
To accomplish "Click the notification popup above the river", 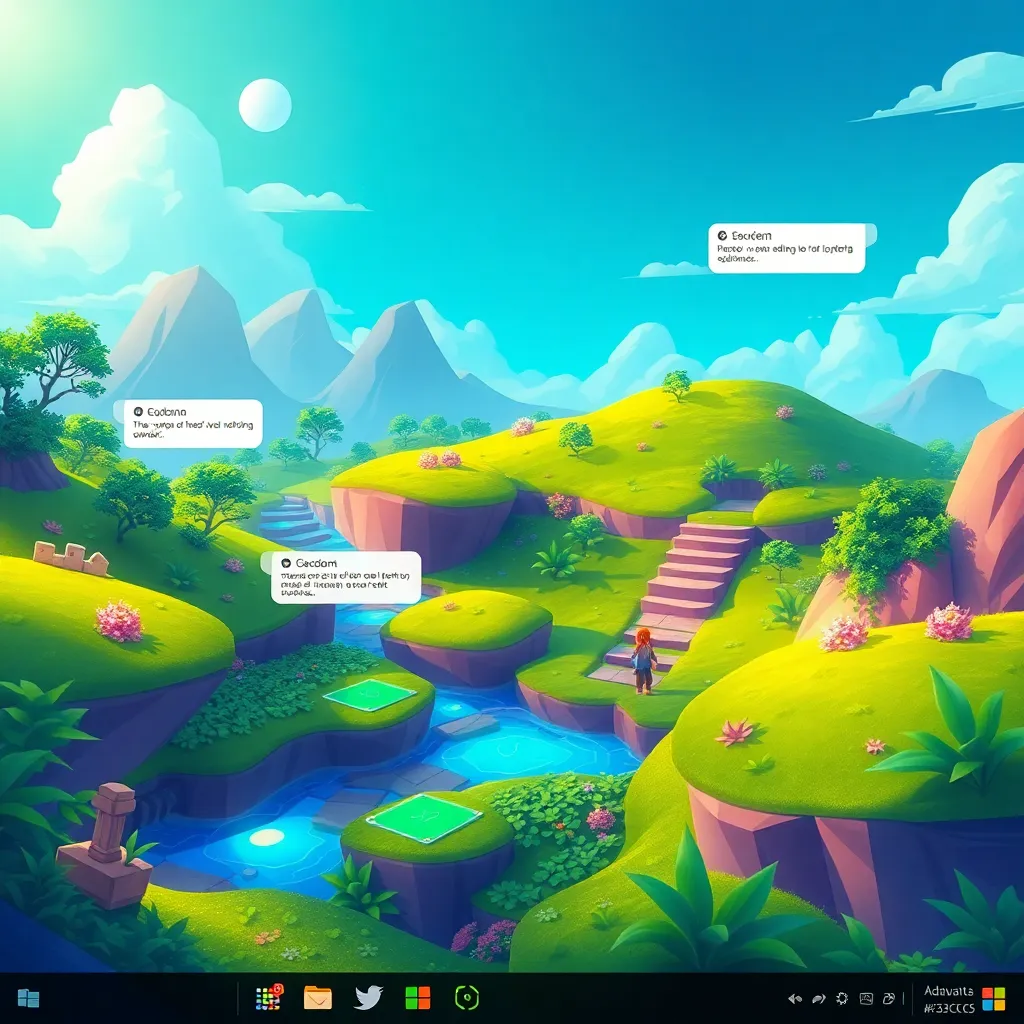I will click(x=346, y=577).
